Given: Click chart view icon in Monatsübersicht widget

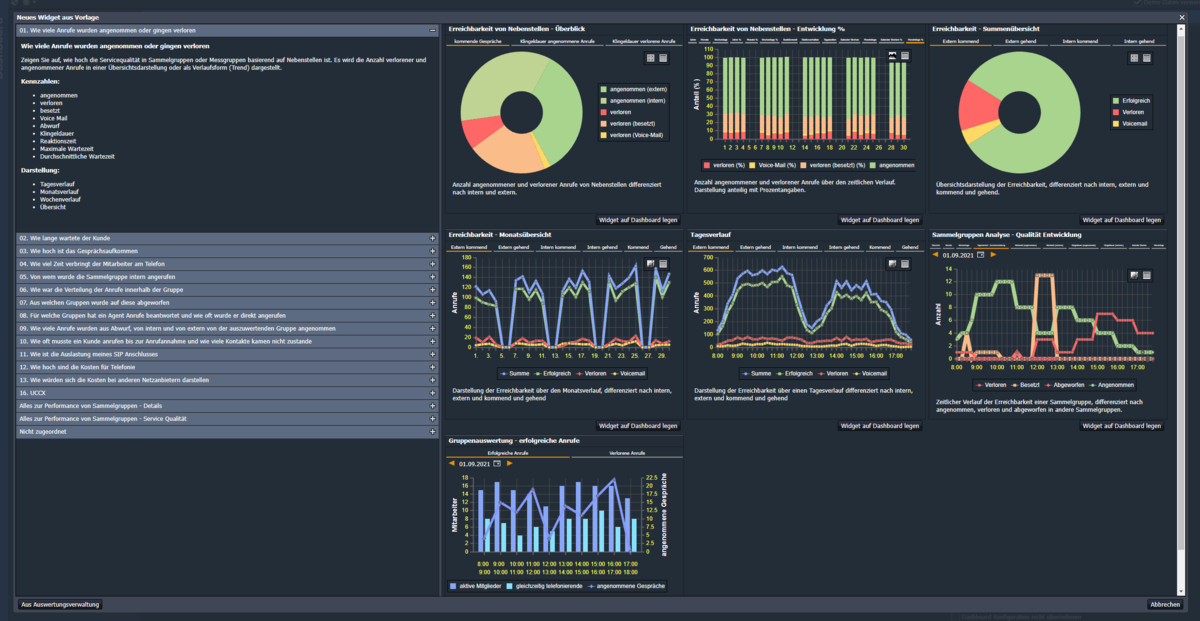Looking at the screenshot, I should (x=650, y=263).
